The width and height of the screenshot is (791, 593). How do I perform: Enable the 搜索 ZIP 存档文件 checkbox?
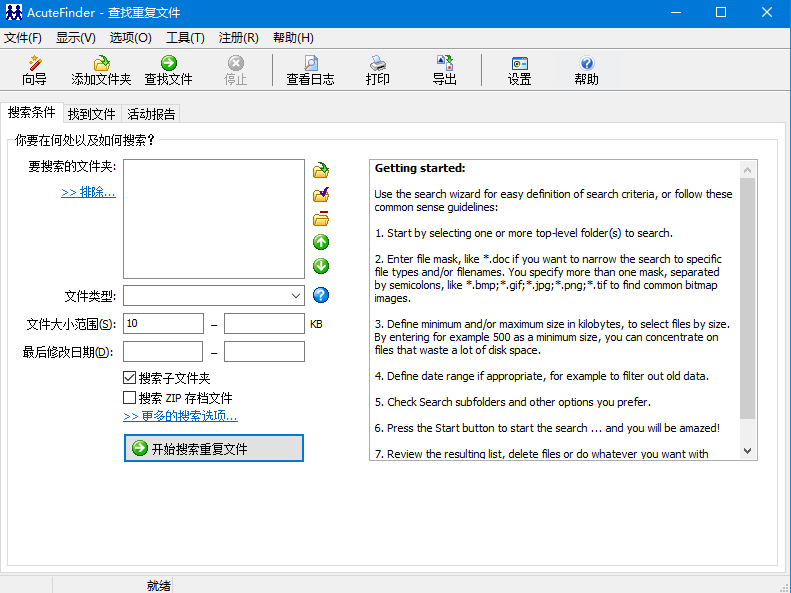(x=130, y=398)
